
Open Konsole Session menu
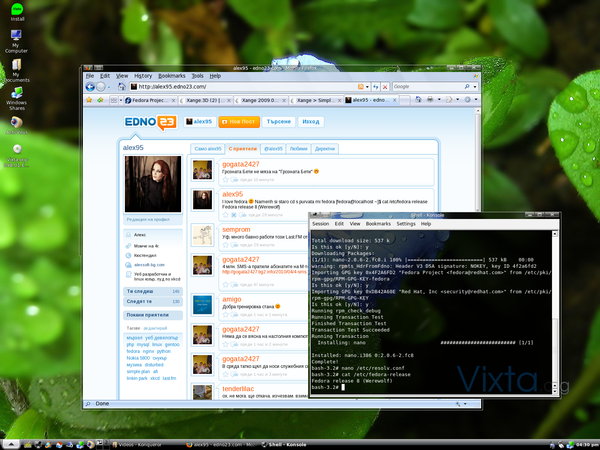click(321, 224)
